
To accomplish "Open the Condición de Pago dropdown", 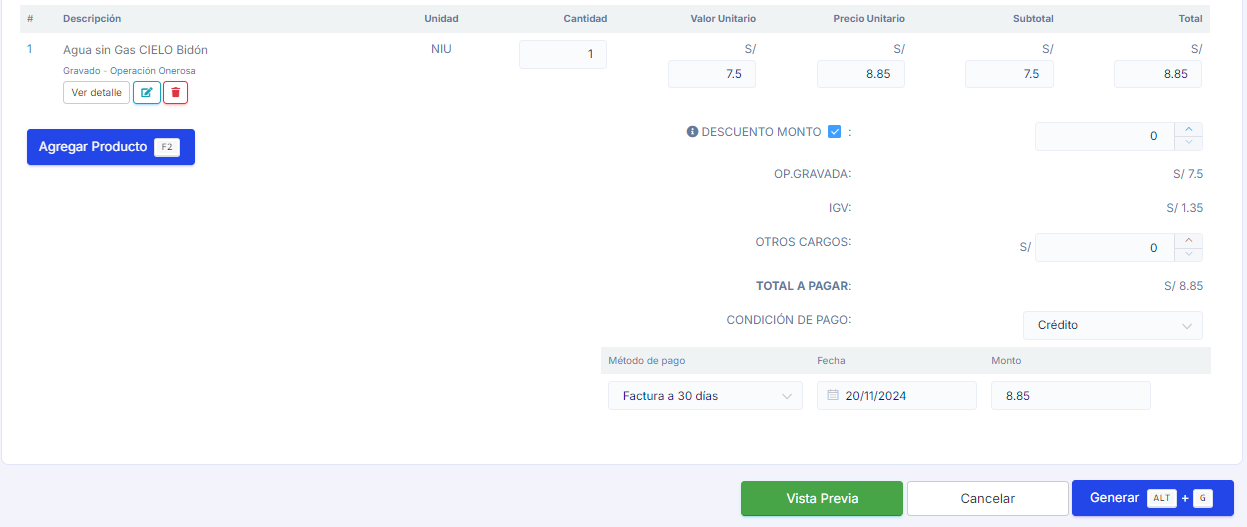I will pos(1112,325).
